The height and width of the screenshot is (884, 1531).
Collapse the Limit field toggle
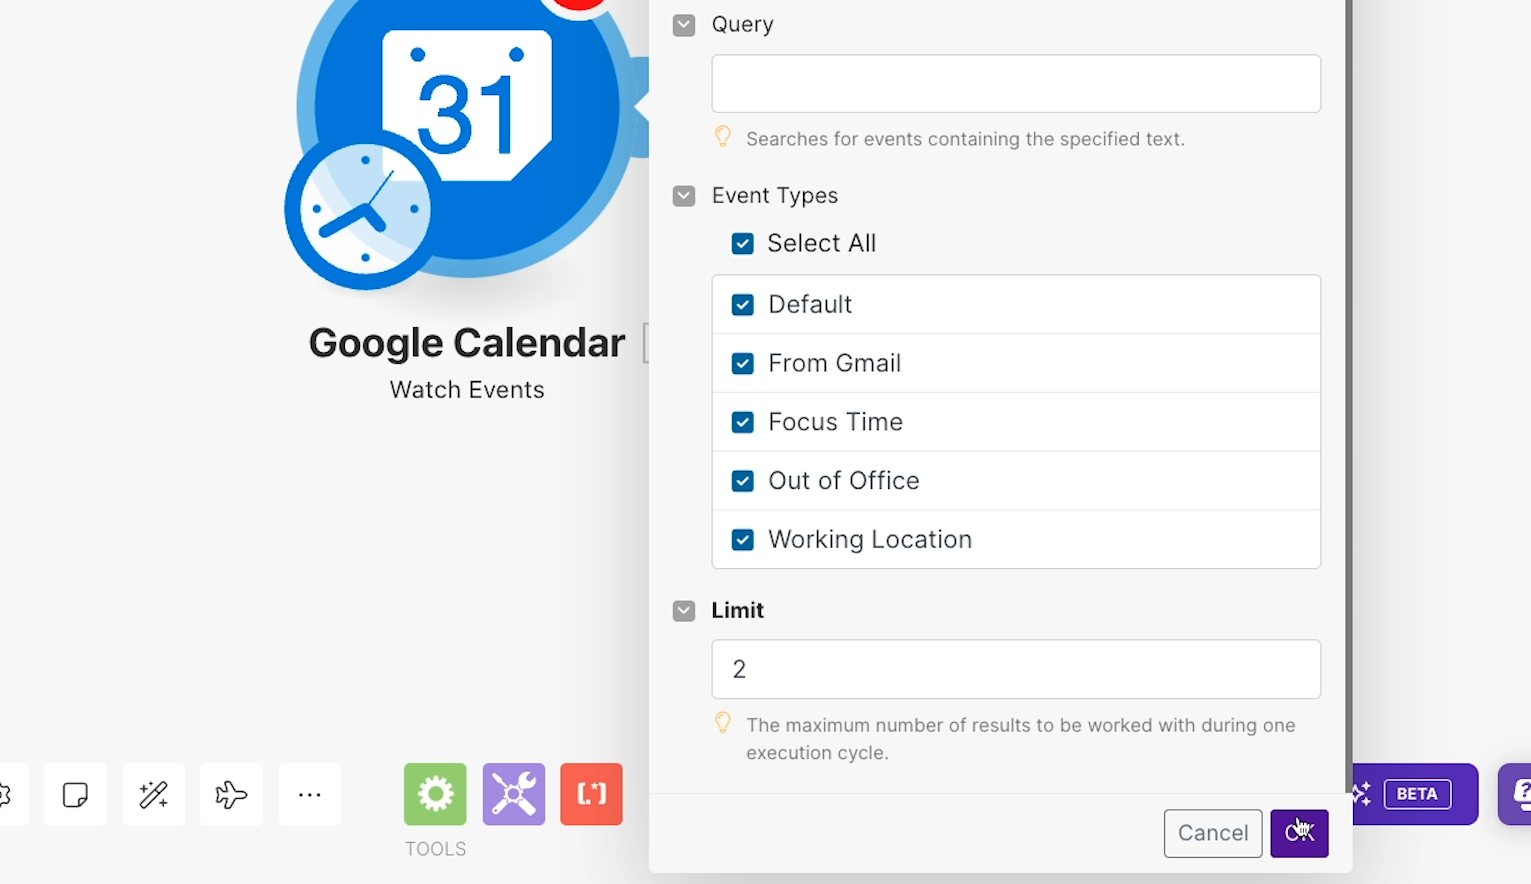click(684, 611)
